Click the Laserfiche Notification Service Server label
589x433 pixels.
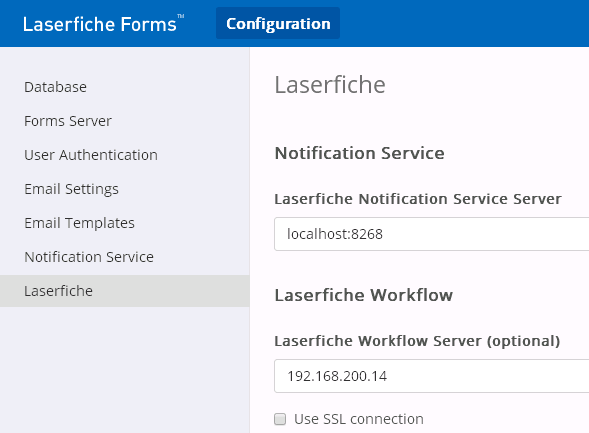418,199
